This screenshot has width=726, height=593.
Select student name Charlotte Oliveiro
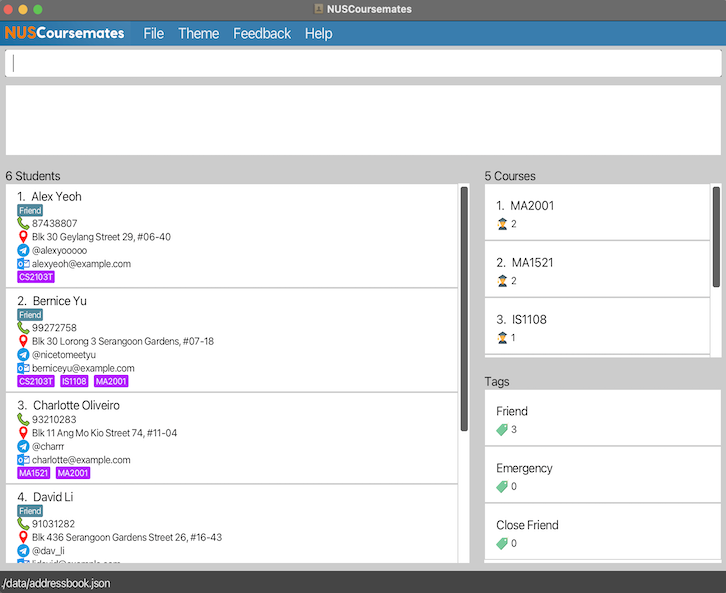pos(76,406)
